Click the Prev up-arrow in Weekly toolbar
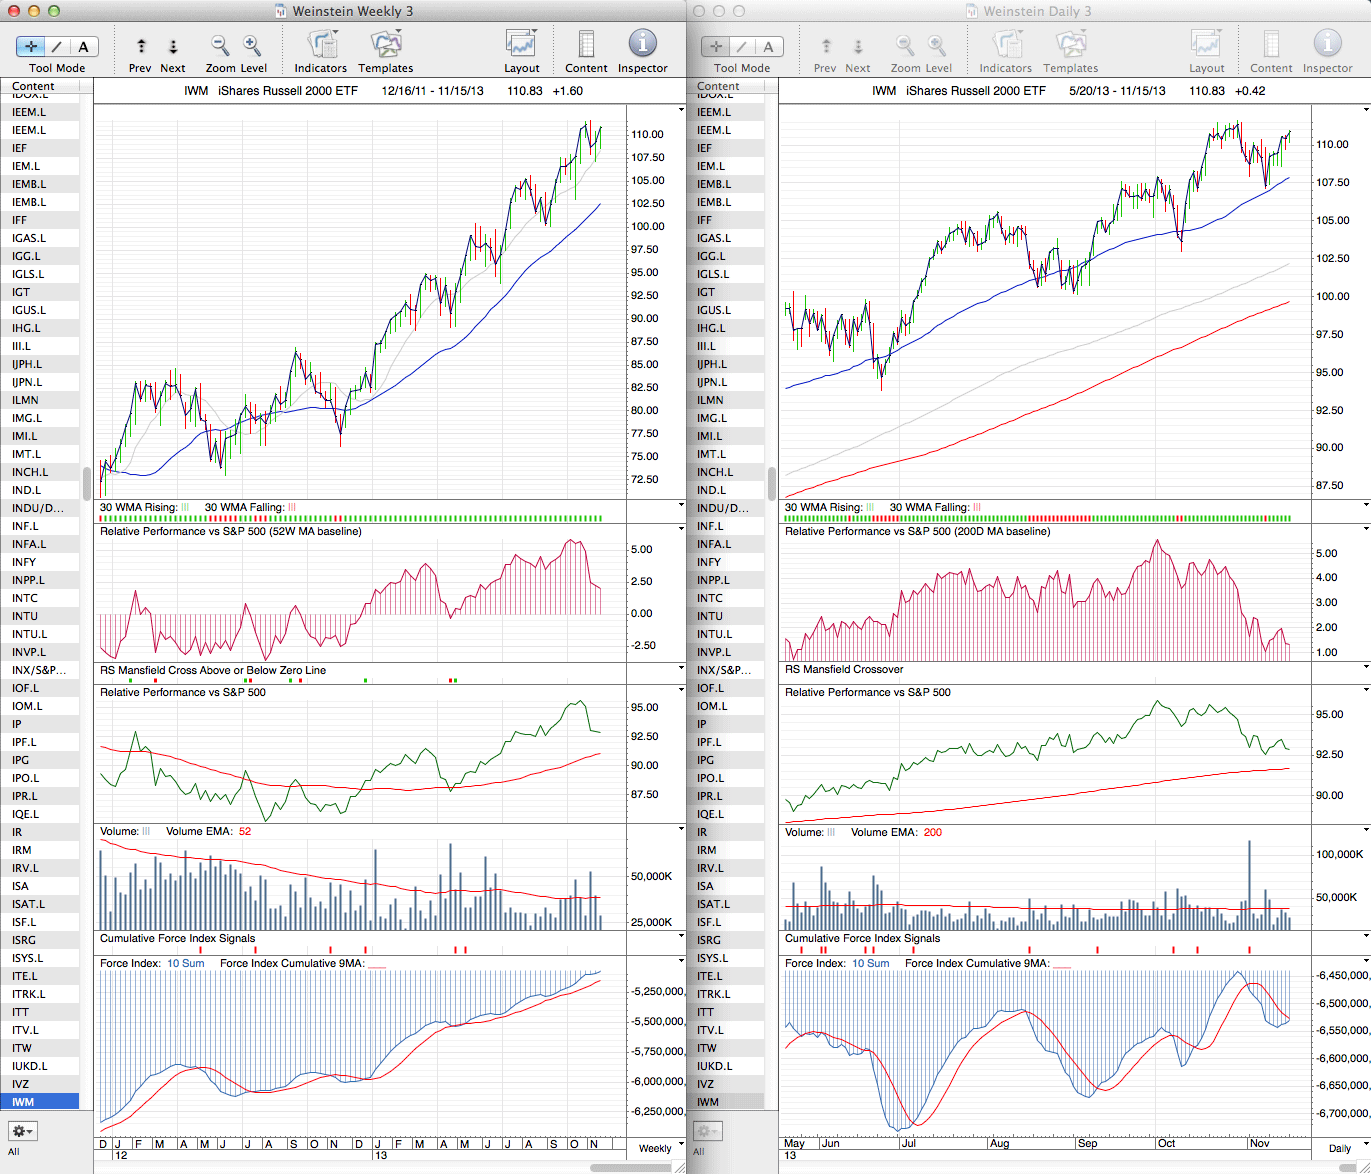This screenshot has width=1371, height=1174. pos(141,46)
